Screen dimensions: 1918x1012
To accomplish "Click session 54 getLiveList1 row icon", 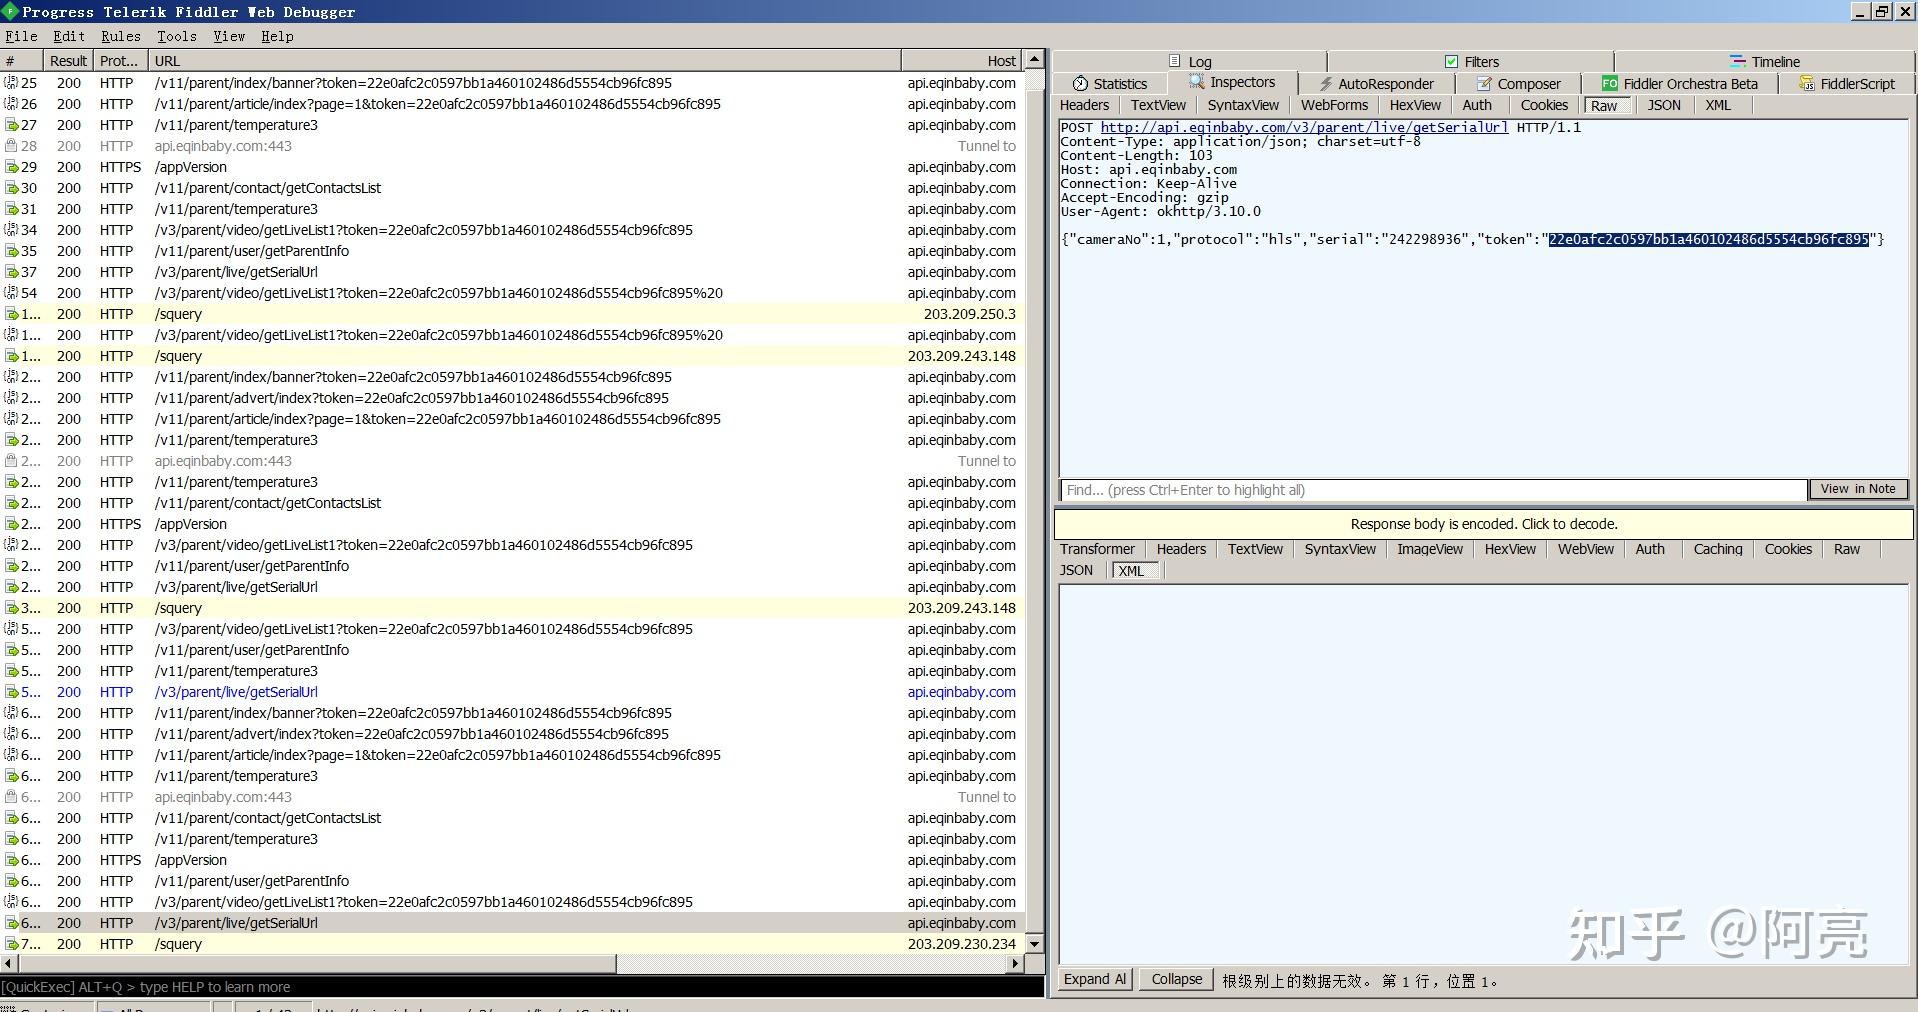I will click(x=11, y=293).
